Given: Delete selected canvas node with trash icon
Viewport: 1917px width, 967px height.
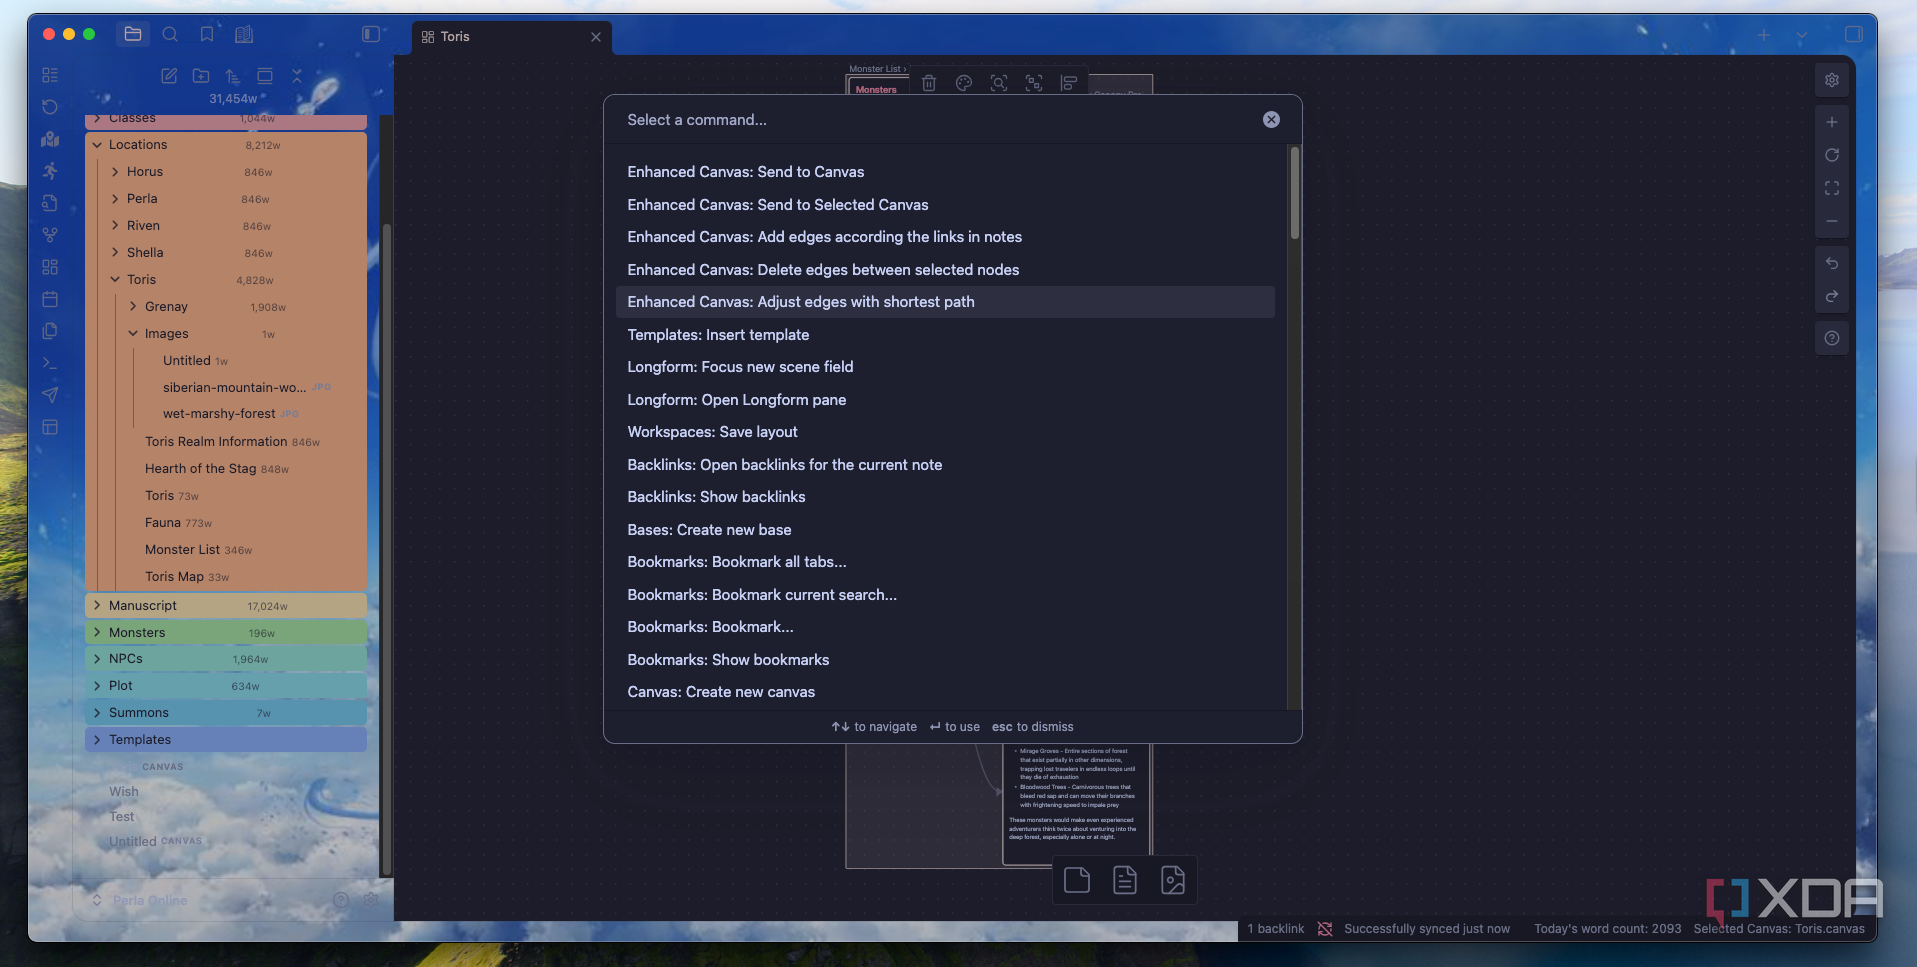Looking at the screenshot, I should pyautogui.click(x=929, y=84).
